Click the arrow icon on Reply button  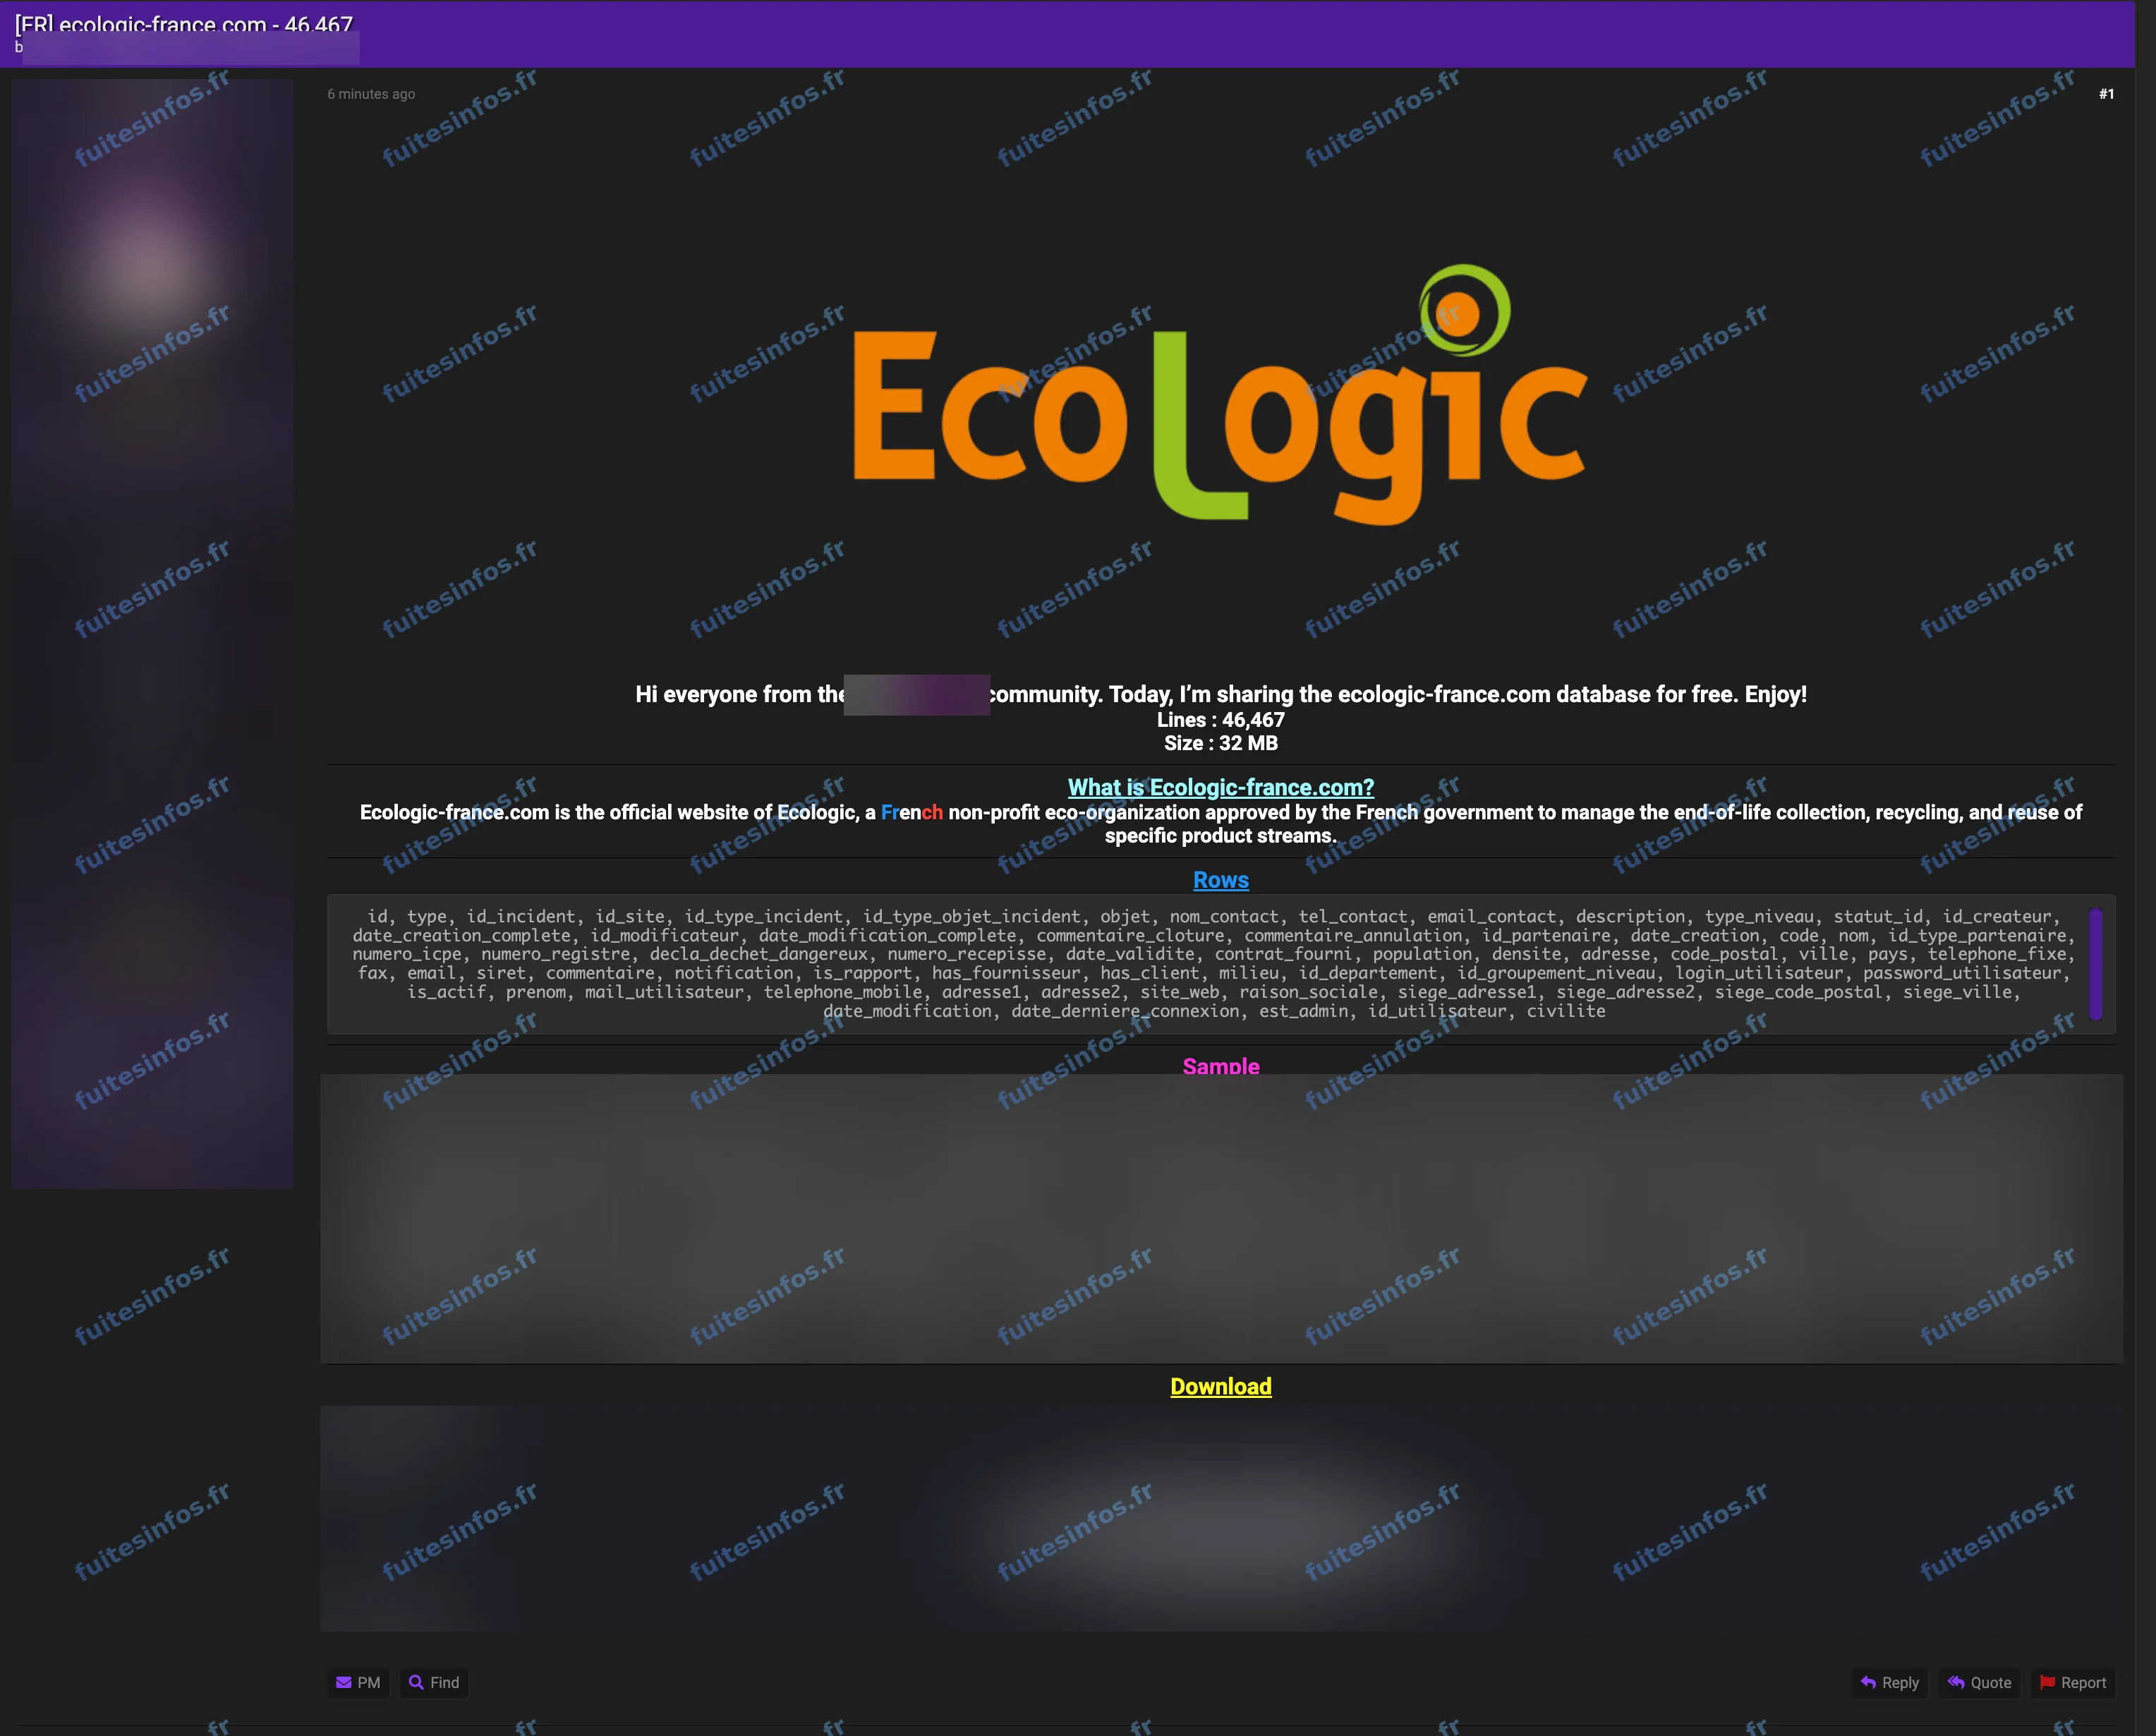click(1868, 1683)
